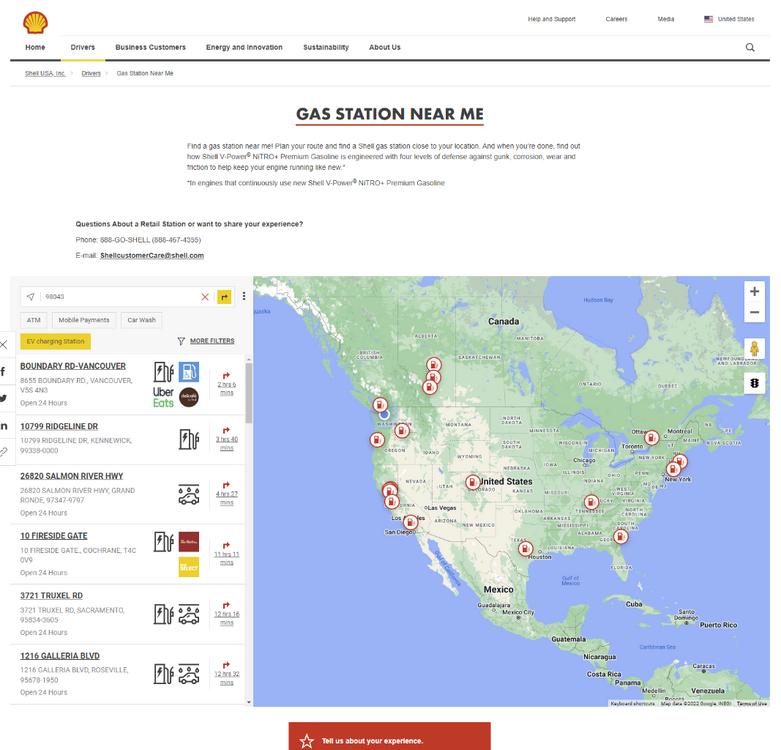Open the site search magnifier icon
The height and width of the screenshot is (750, 781).
click(x=750, y=47)
